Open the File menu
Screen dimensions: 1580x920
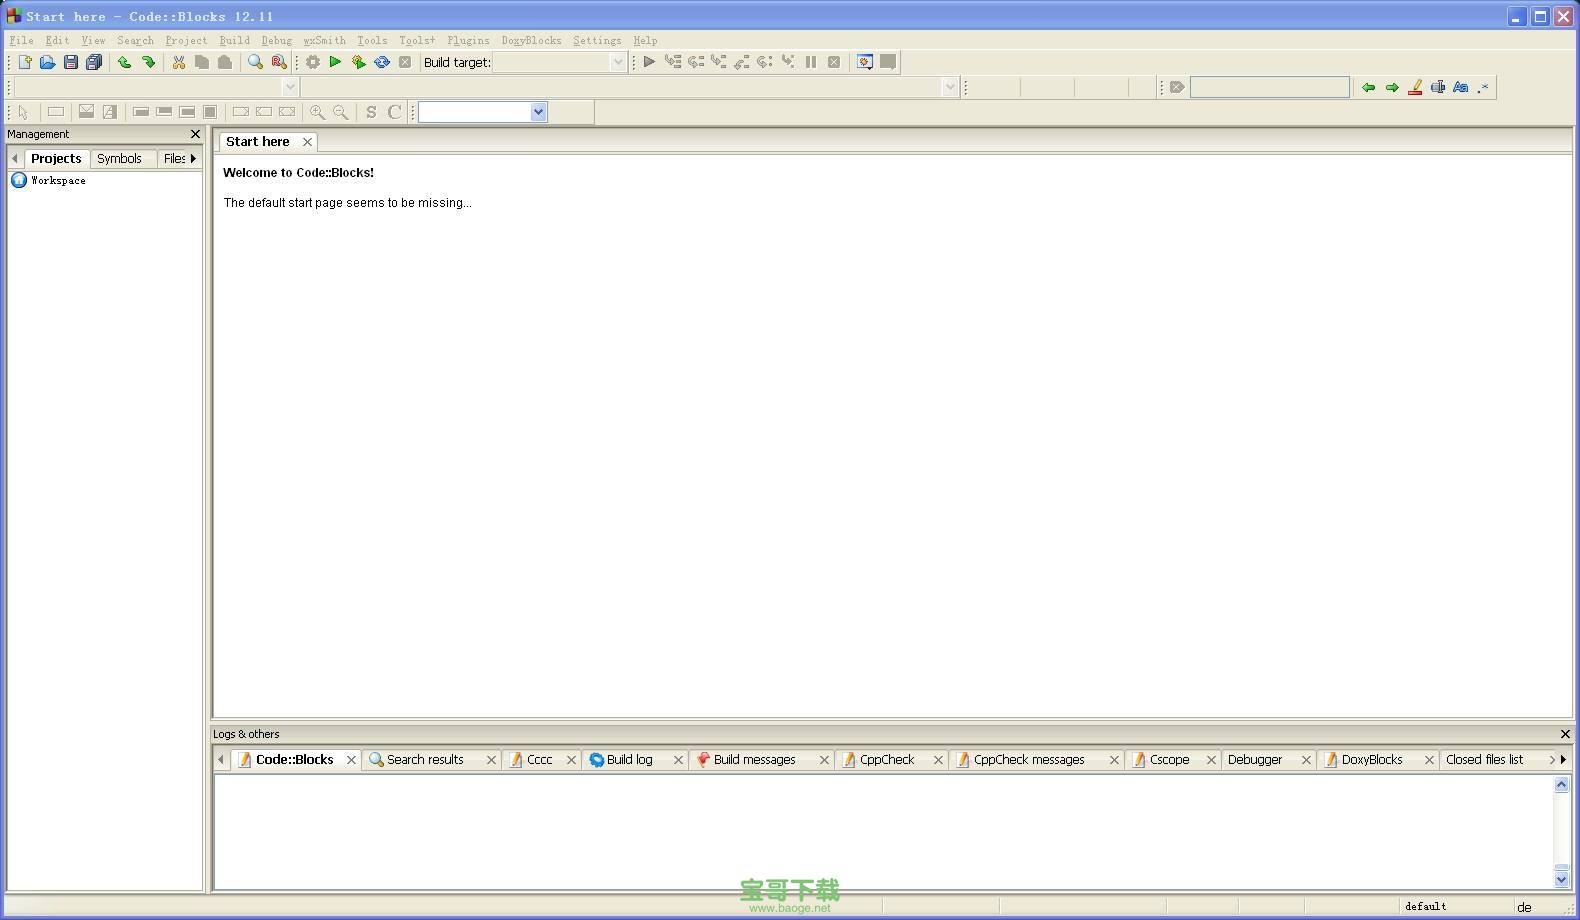point(21,40)
